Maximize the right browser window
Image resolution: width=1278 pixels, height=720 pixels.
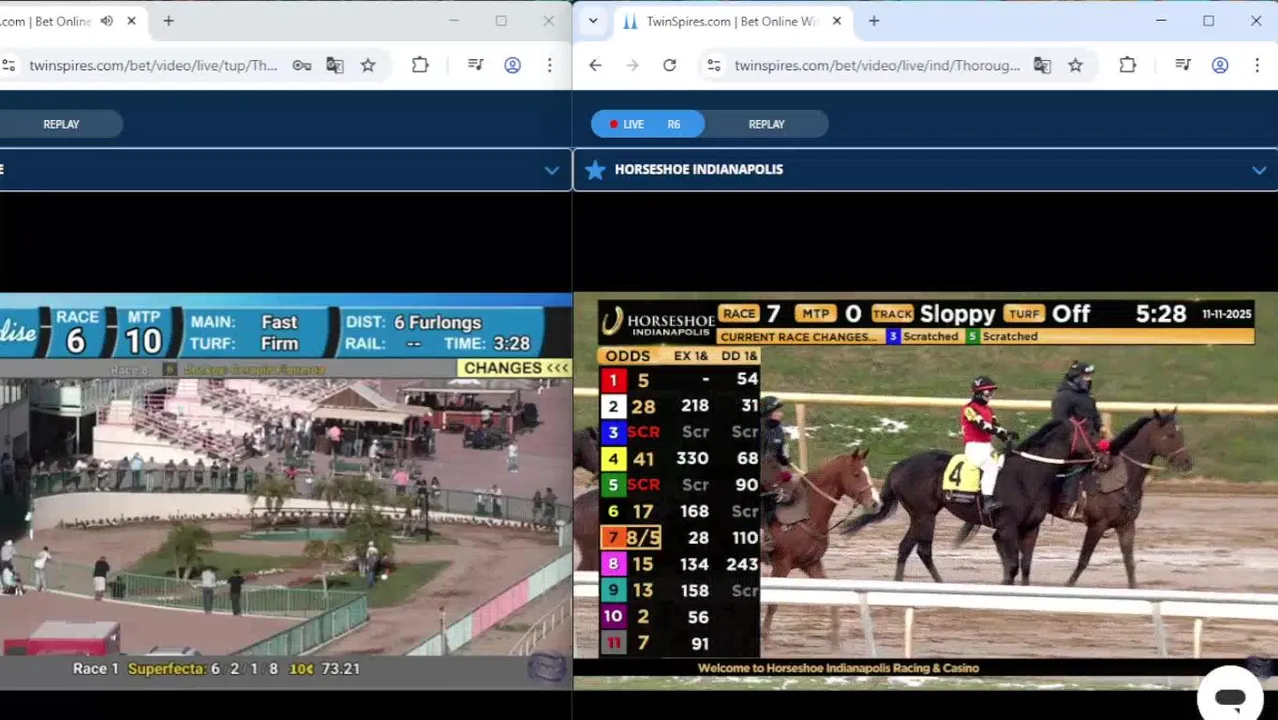pos(1208,21)
